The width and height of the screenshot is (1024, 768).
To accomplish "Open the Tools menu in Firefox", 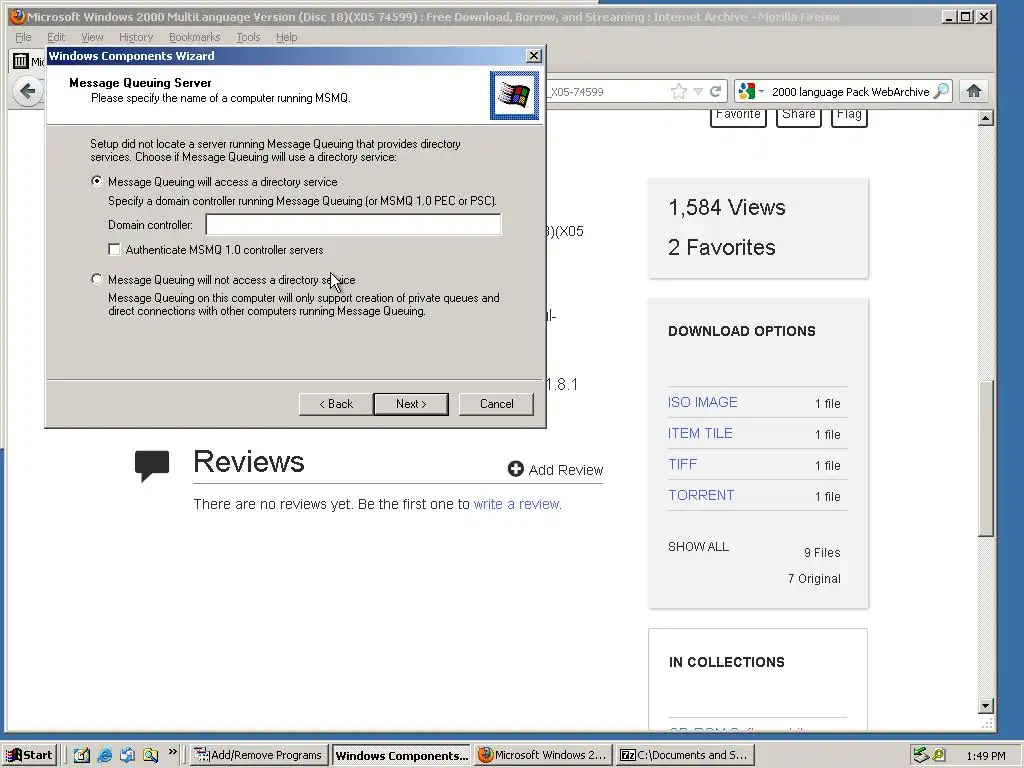I will click(x=248, y=37).
